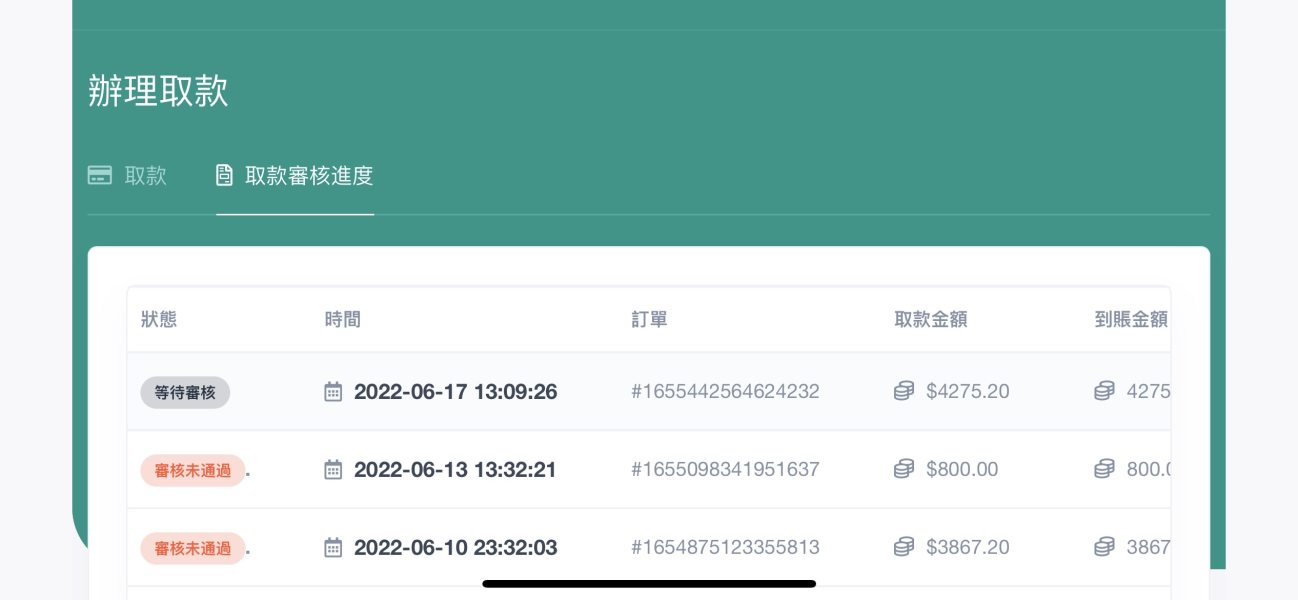Open the 取款 tab
Screen dimensions: 1298x600
(127, 176)
